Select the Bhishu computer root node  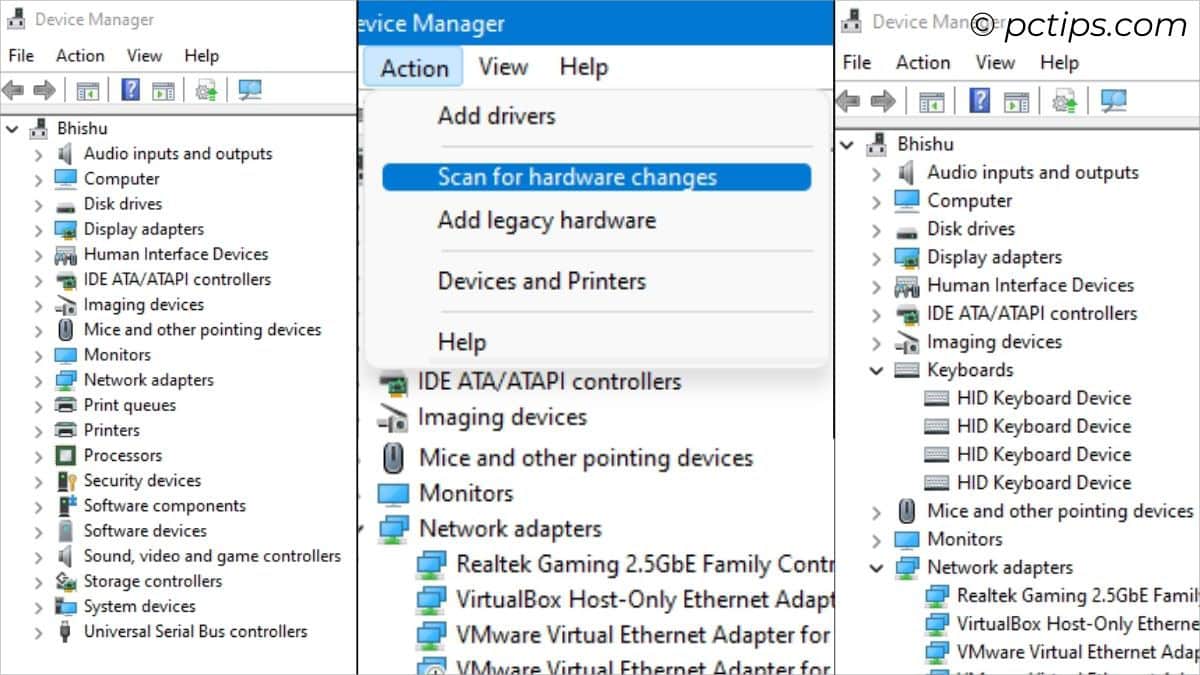83,128
